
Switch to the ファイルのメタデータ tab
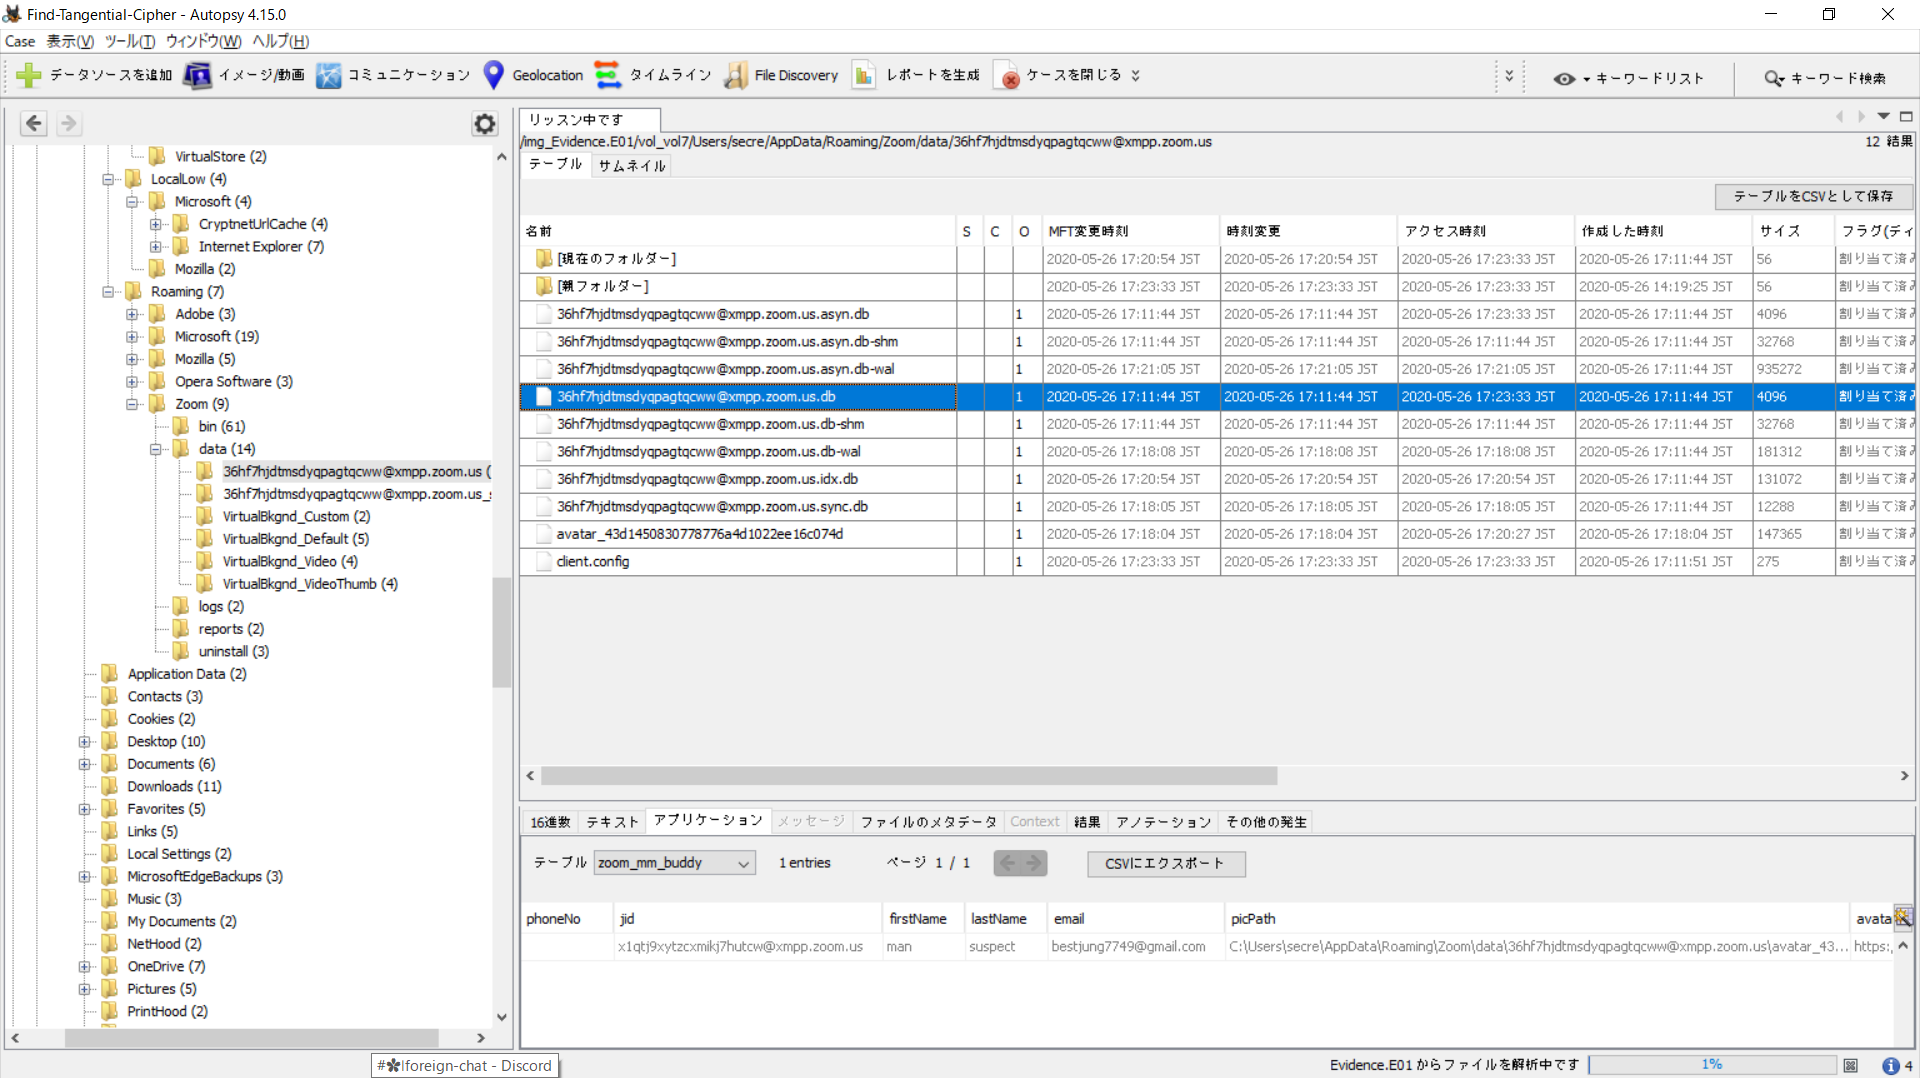coord(929,822)
